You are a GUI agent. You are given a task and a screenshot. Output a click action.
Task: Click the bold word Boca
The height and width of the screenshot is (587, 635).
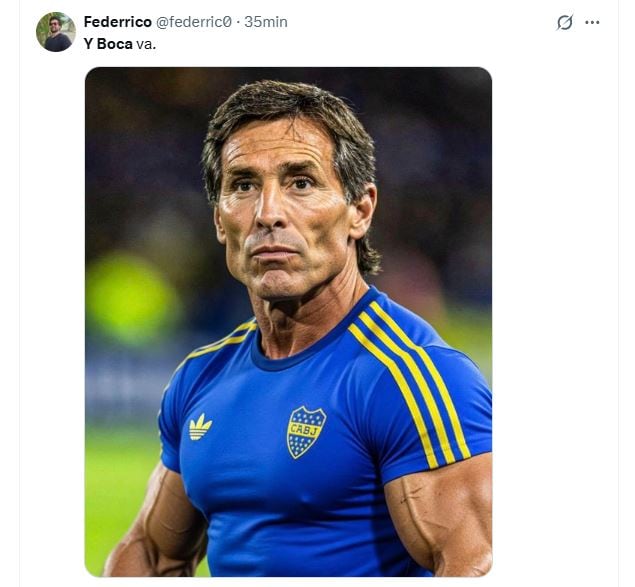(x=115, y=44)
